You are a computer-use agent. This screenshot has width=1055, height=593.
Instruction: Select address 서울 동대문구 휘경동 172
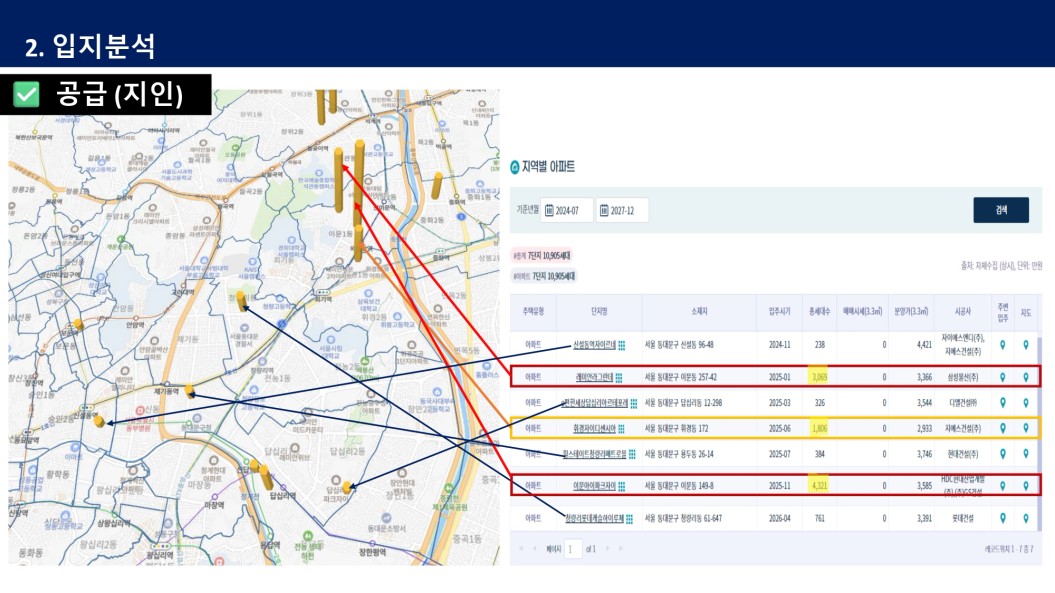click(x=676, y=429)
